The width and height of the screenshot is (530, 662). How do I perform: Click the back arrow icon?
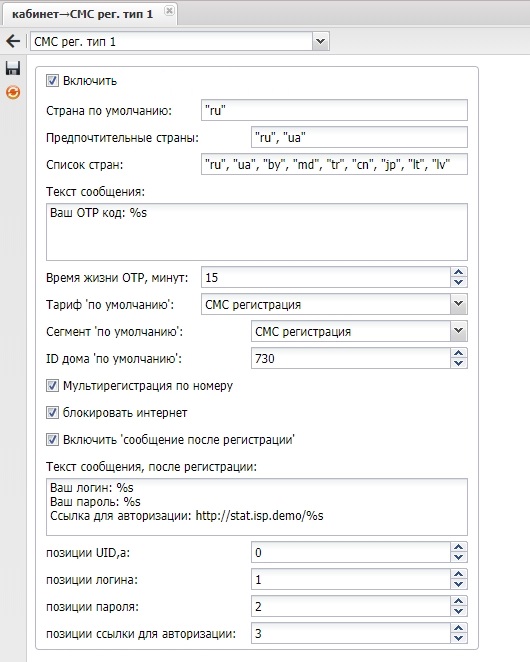(13, 41)
